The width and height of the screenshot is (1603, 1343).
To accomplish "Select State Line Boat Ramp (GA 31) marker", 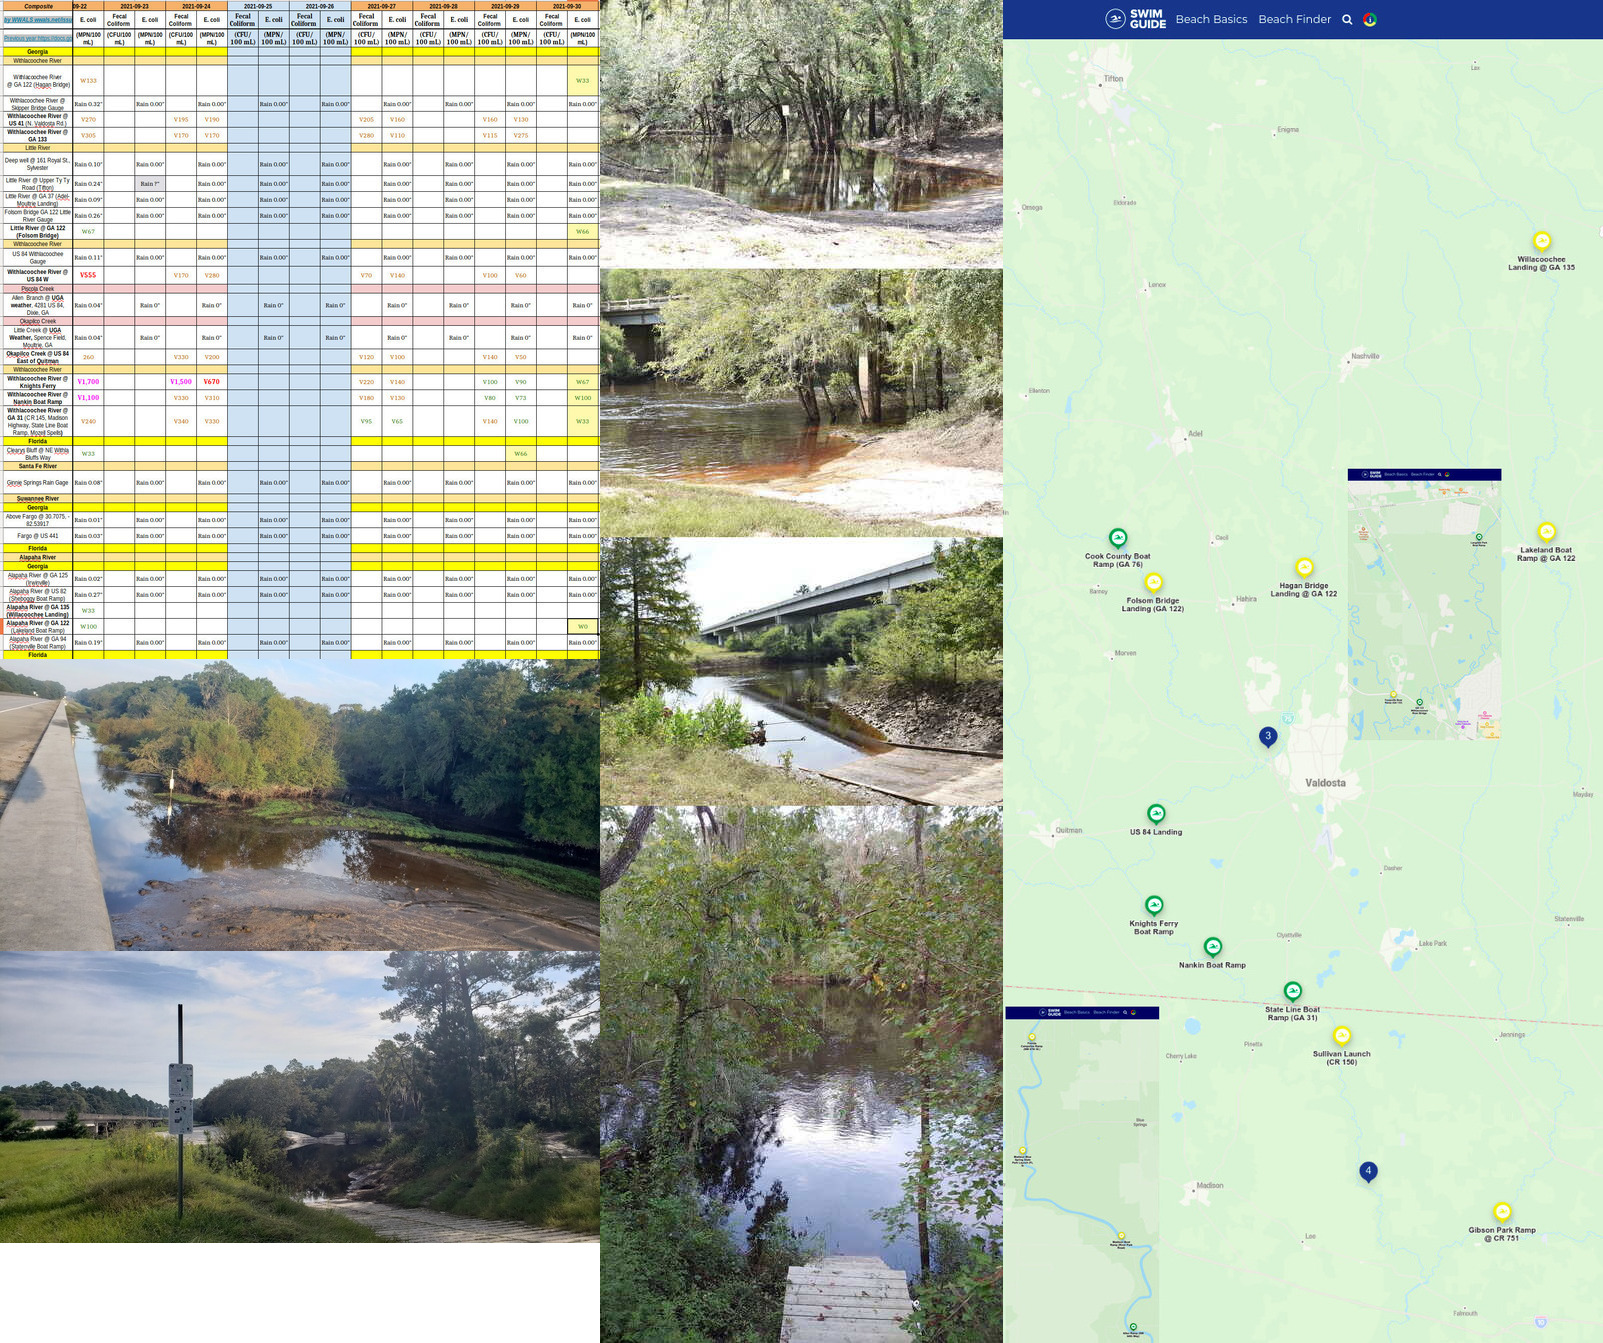I will [x=1293, y=991].
